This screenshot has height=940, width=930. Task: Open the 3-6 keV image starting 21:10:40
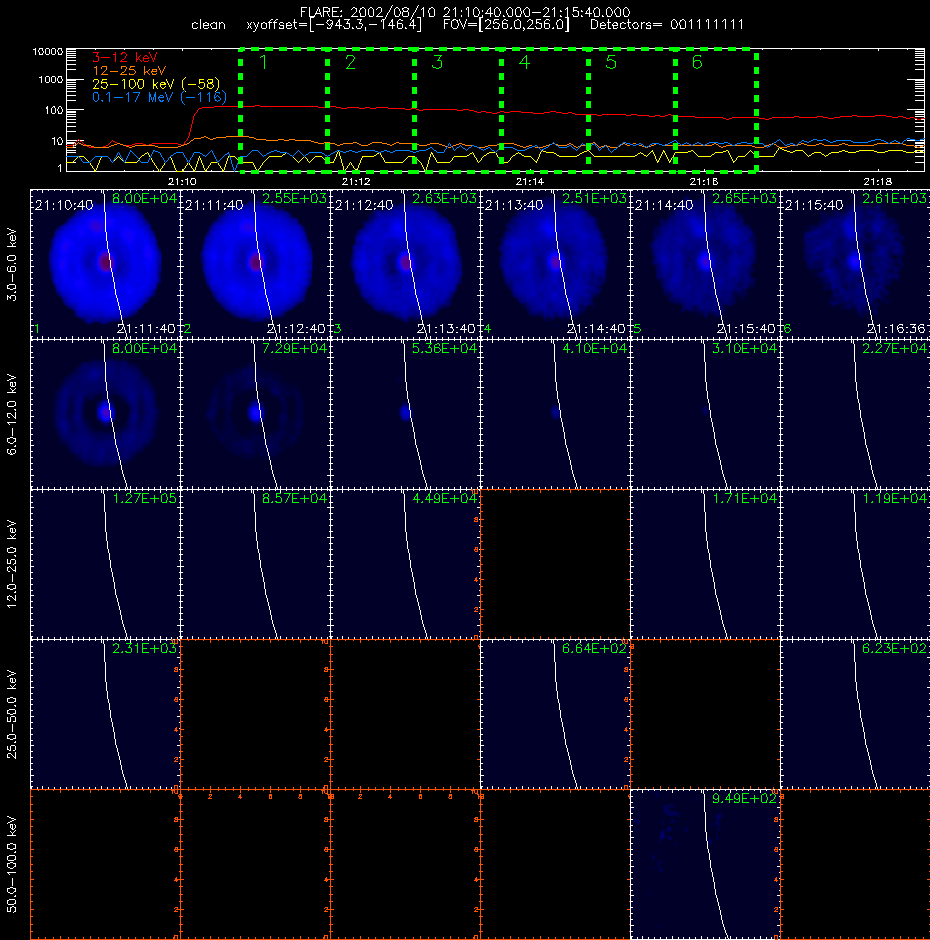[106, 264]
